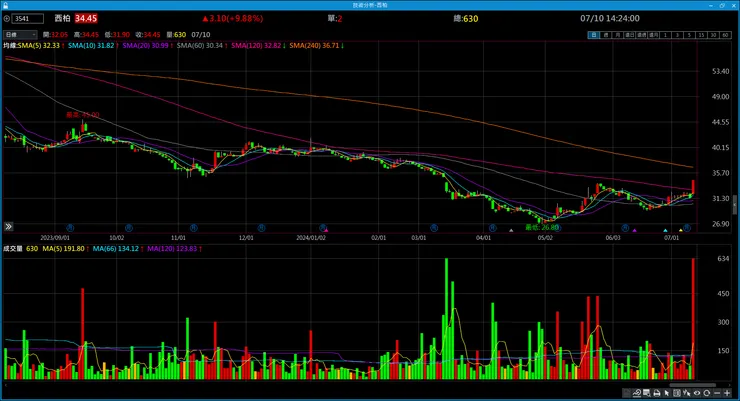Screen dimensions: 740x401
Task: Click the first greyed document icon in the bottom toolbar
Action: point(627,393)
